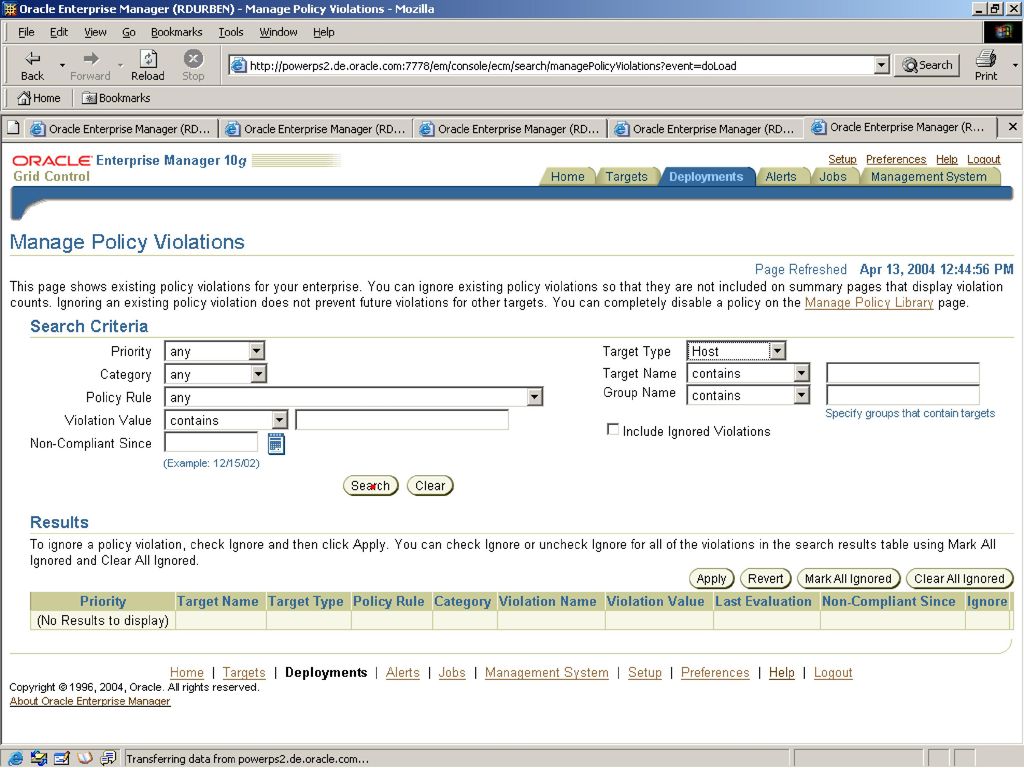The image size is (1024, 768).
Task: Click Clear All Ignored button
Action: point(959,579)
